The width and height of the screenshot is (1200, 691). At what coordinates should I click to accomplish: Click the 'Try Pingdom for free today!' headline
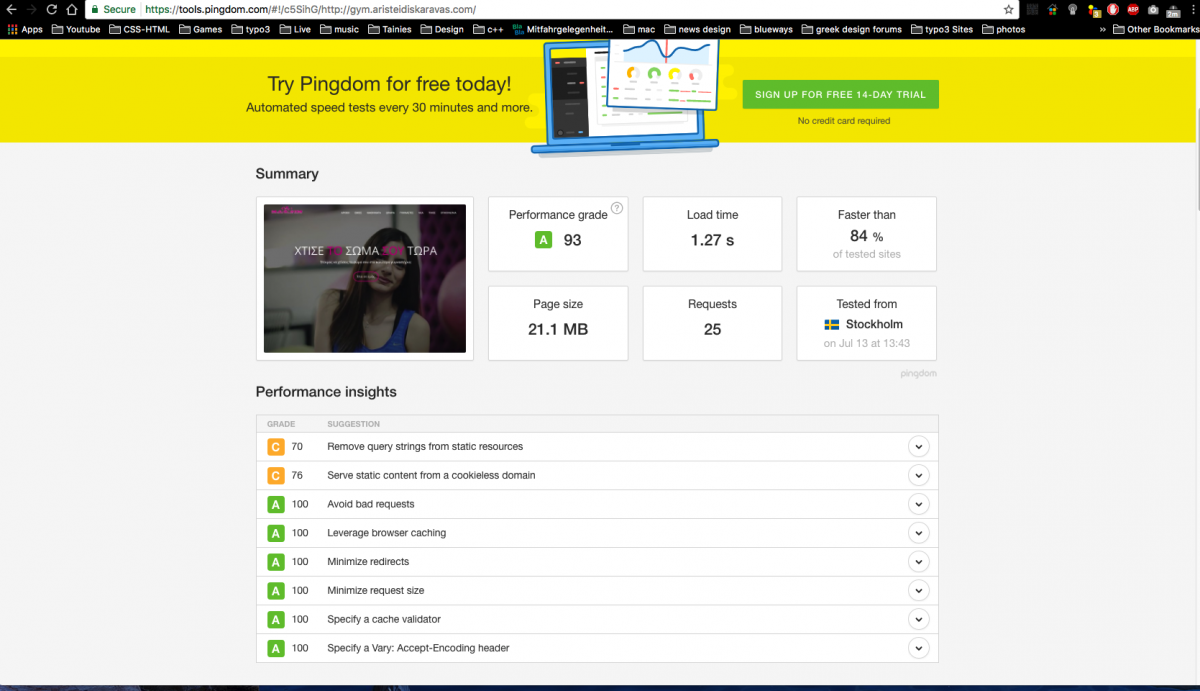(389, 85)
